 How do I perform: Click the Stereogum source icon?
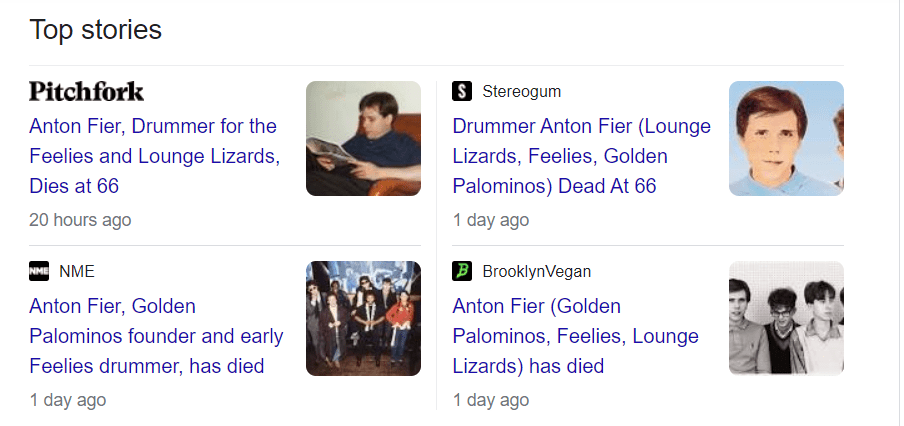click(462, 92)
